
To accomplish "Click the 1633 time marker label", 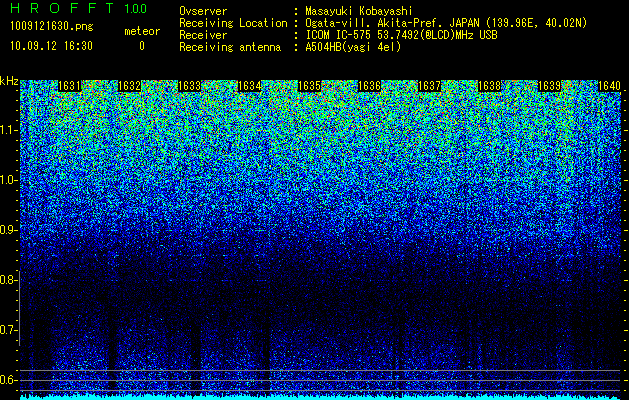I will 189,86.
